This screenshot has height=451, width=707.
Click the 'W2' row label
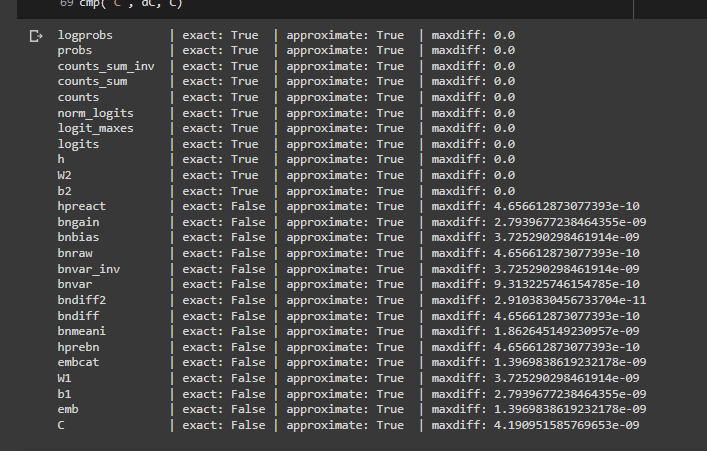click(64, 175)
